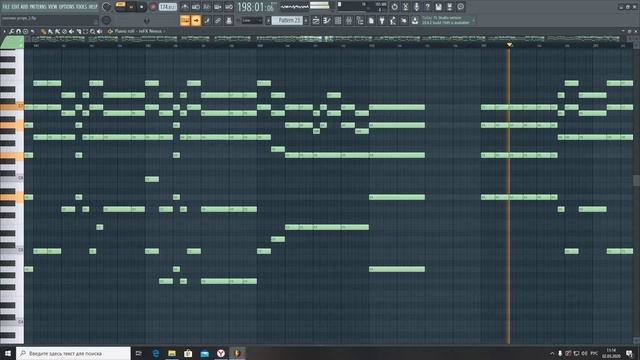Click the arrow left of Pattern 23

click(268, 20)
